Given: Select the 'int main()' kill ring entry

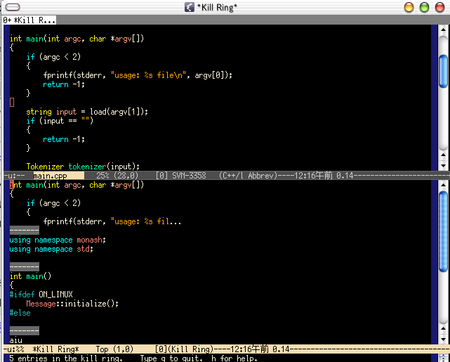Looking at the screenshot, I should [x=31, y=276].
